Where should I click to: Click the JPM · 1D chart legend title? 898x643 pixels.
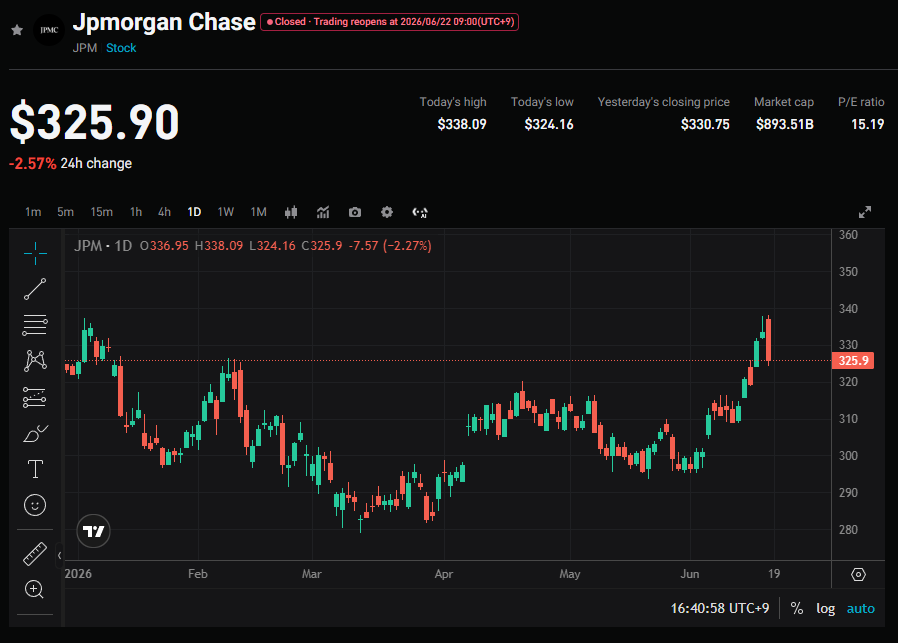coord(103,246)
